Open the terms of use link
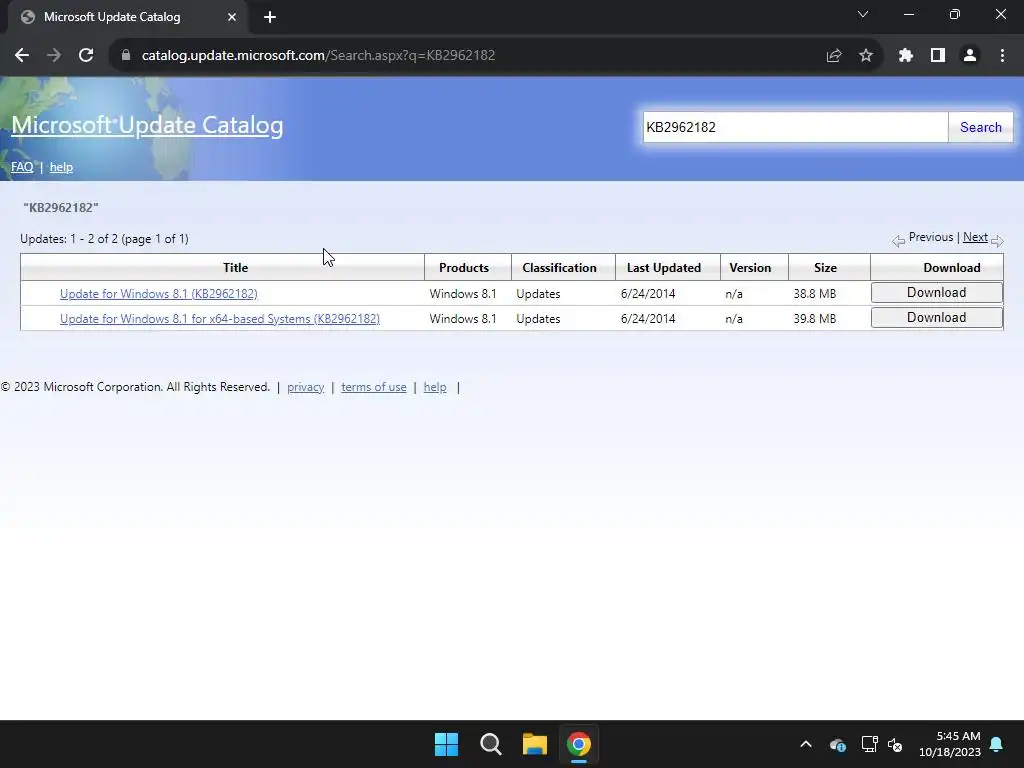Screen dimensions: 1024x768 (x=374, y=387)
